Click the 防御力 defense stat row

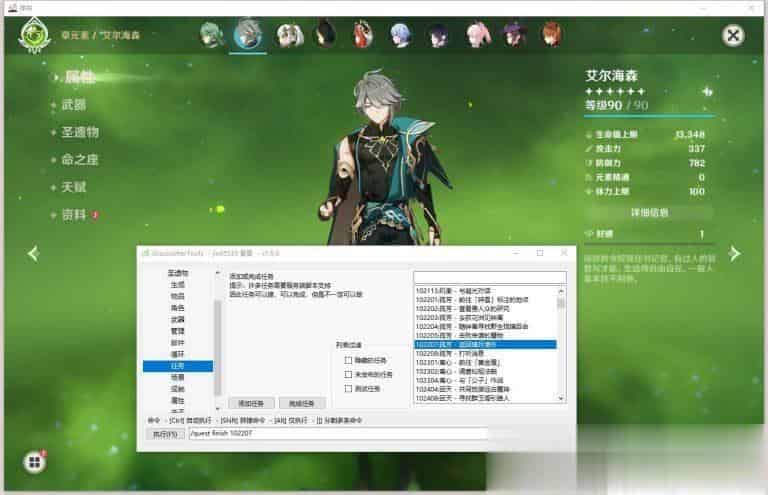point(646,163)
